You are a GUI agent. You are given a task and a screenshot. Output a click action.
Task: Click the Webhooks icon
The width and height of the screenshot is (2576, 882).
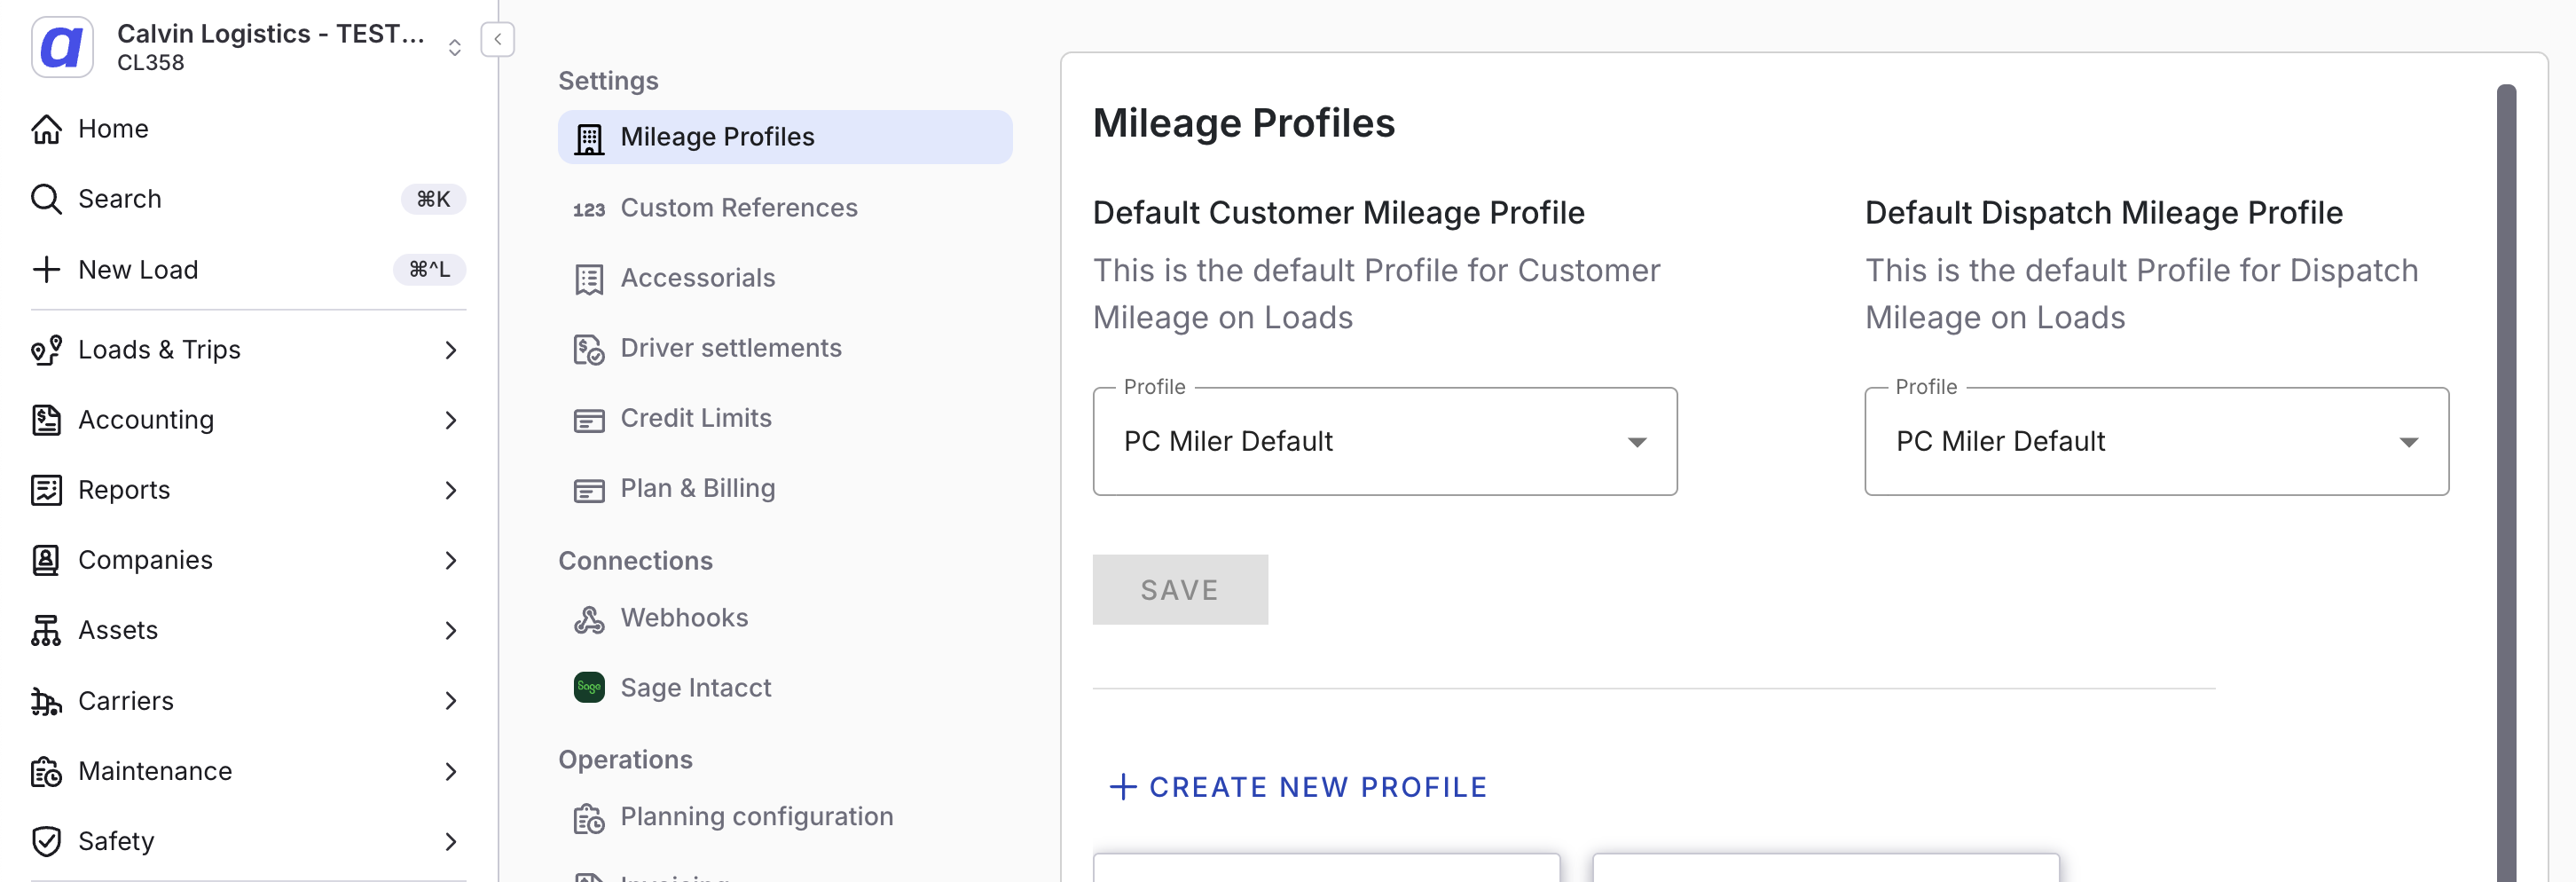click(589, 619)
